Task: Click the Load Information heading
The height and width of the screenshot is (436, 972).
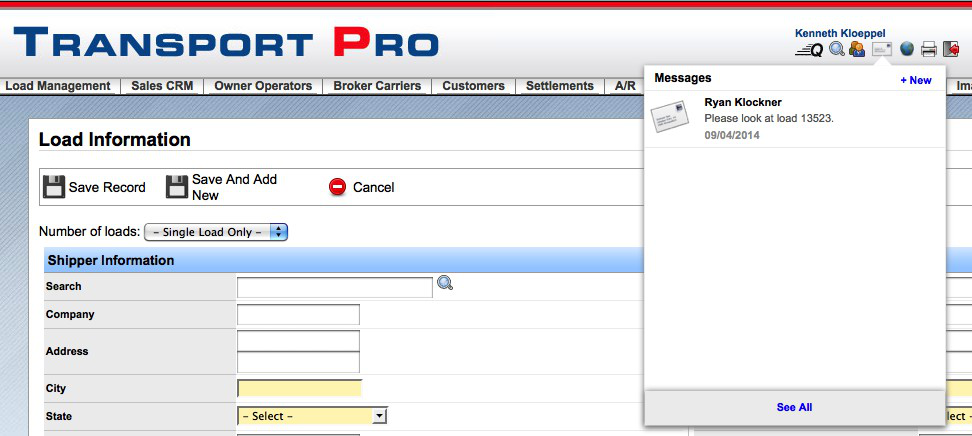Action: point(115,140)
